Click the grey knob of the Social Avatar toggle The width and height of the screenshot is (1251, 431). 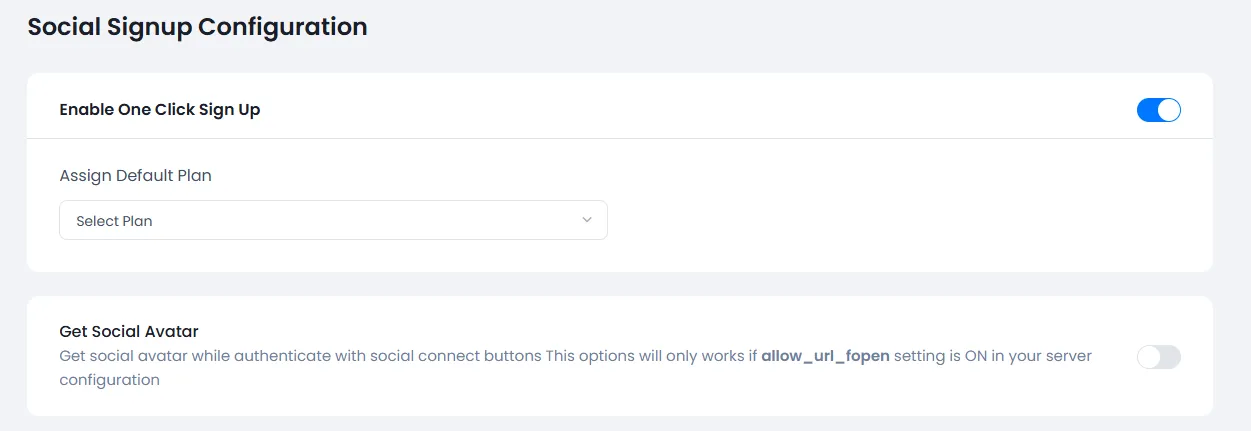pyautogui.click(x=1149, y=357)
